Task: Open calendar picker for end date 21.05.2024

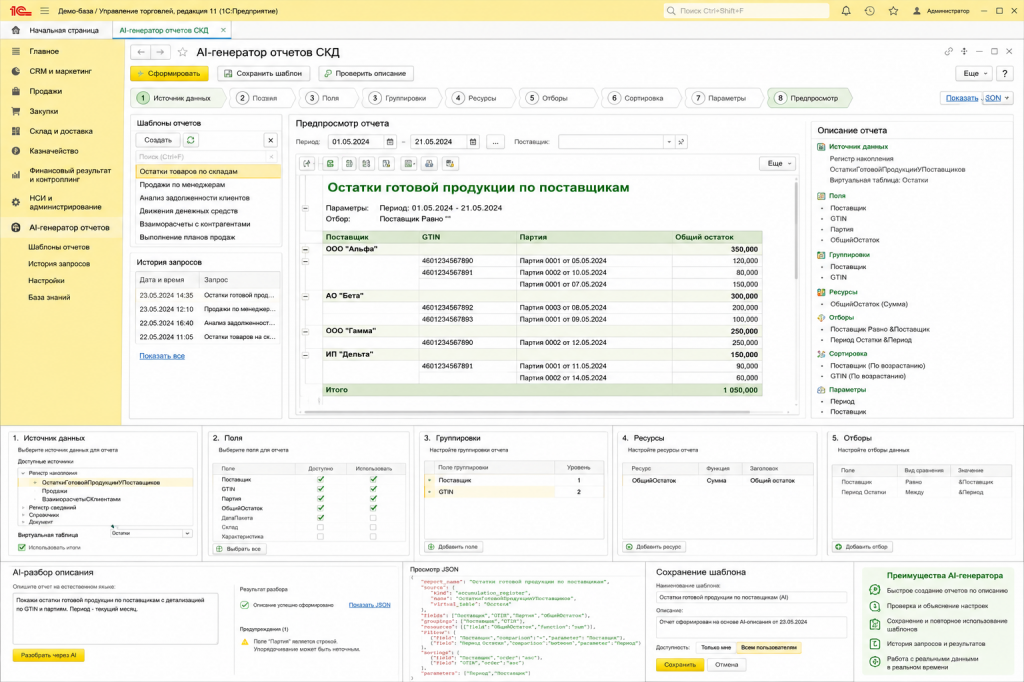Action: 473,142
